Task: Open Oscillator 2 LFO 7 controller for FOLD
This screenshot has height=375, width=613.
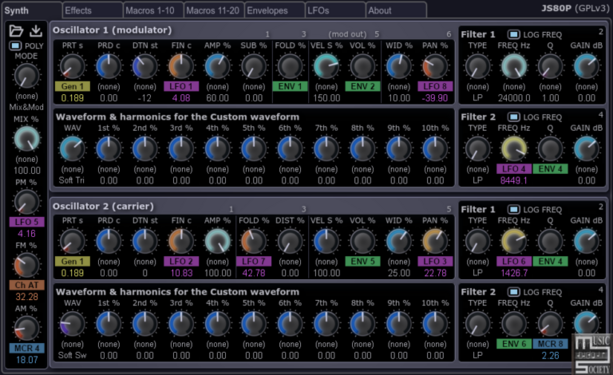Action: (253, 261)
